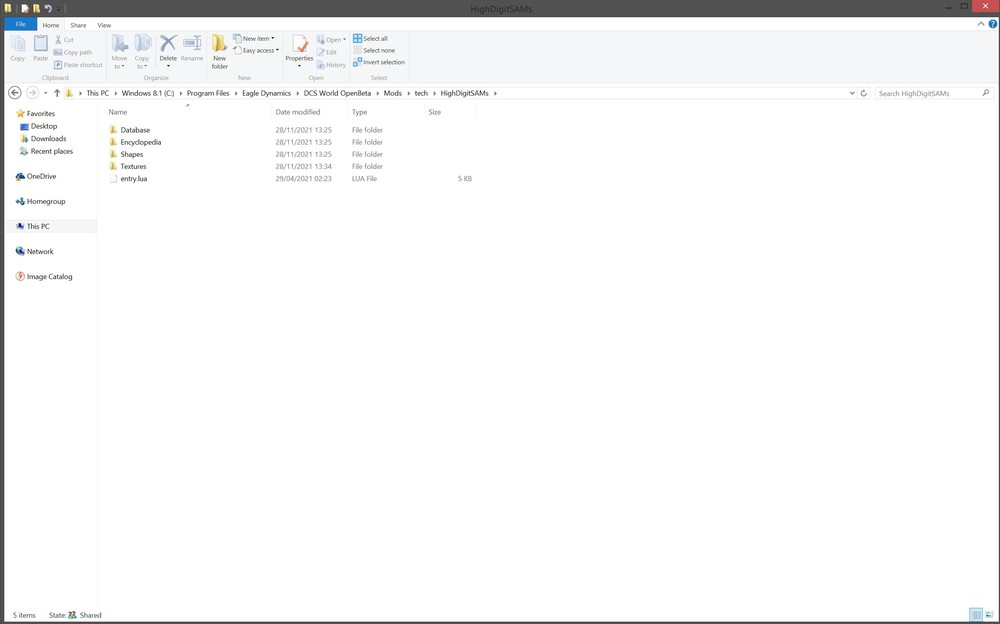Click the Delete X icon
Screen dimensions: 1000x624
(168, 43)
